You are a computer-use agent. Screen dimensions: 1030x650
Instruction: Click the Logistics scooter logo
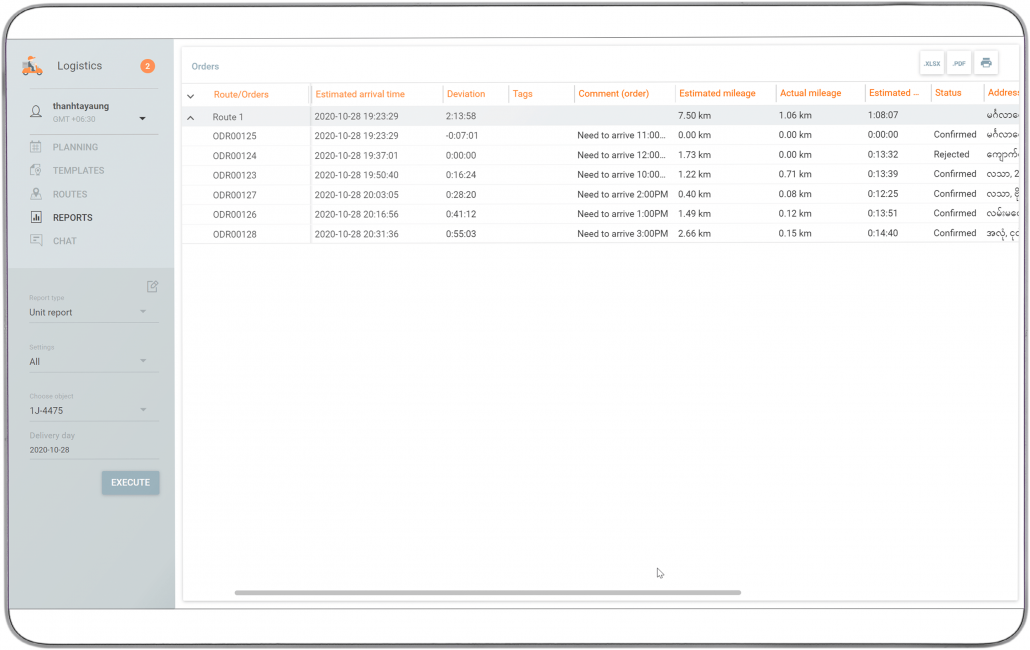point(32,65)
